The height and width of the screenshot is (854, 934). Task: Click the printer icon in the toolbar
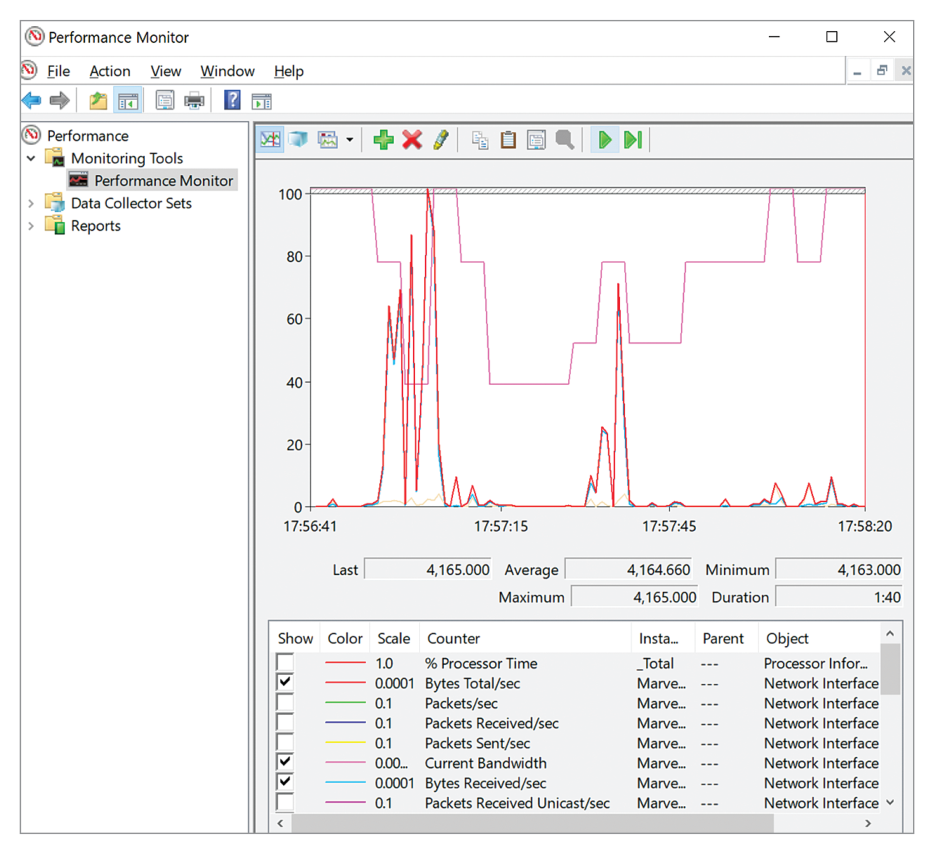tap(194, 101)
